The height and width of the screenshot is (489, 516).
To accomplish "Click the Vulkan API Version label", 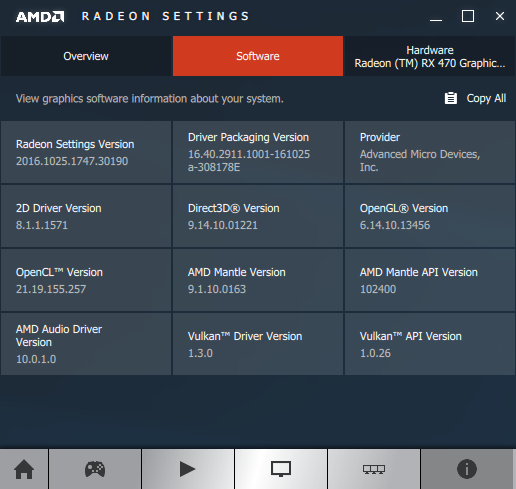I will point(411,336).
